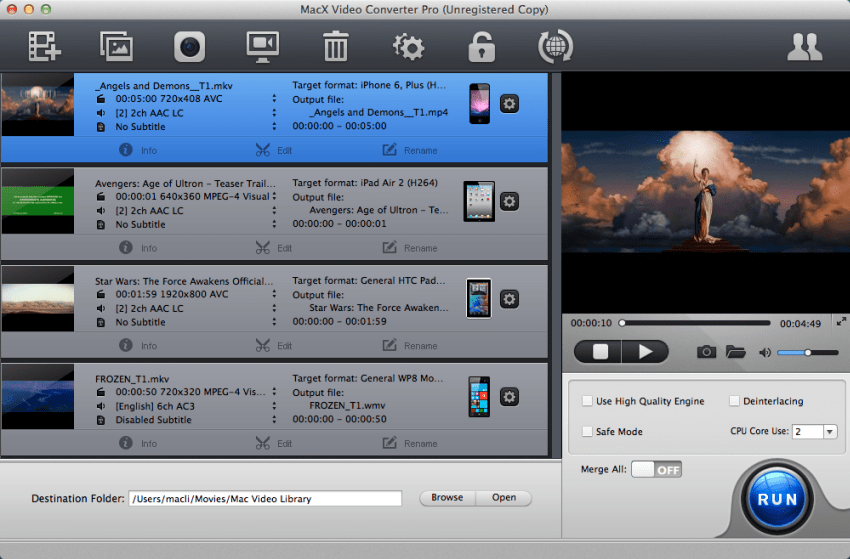This screenshot has width=850, height=559.
Task: Expand preview with fullscreen arrows icon
Action: 841,322
